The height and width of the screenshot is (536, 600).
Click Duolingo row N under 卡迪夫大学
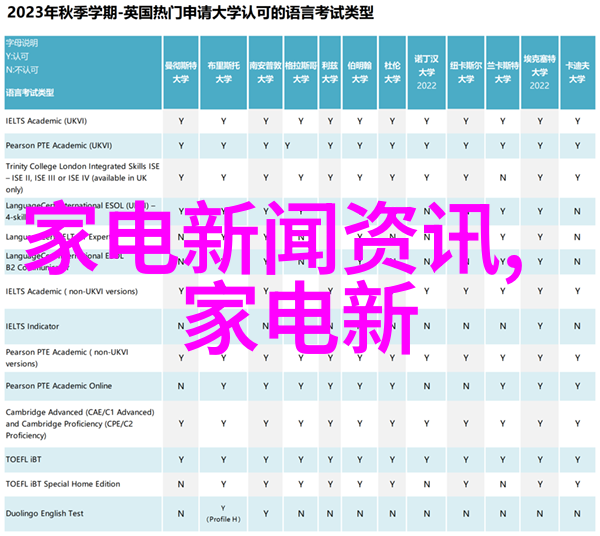point(577,513)
